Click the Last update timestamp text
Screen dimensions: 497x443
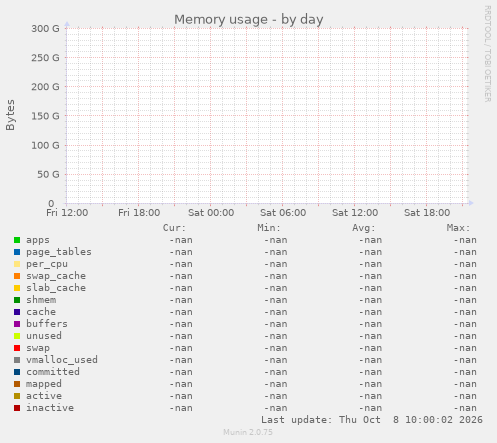(372, 420)
